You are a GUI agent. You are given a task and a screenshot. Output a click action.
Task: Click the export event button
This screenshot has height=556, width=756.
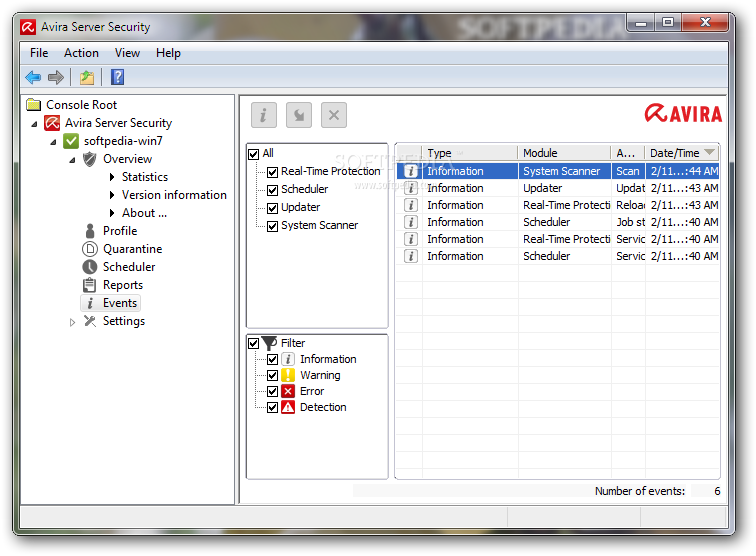299,115
